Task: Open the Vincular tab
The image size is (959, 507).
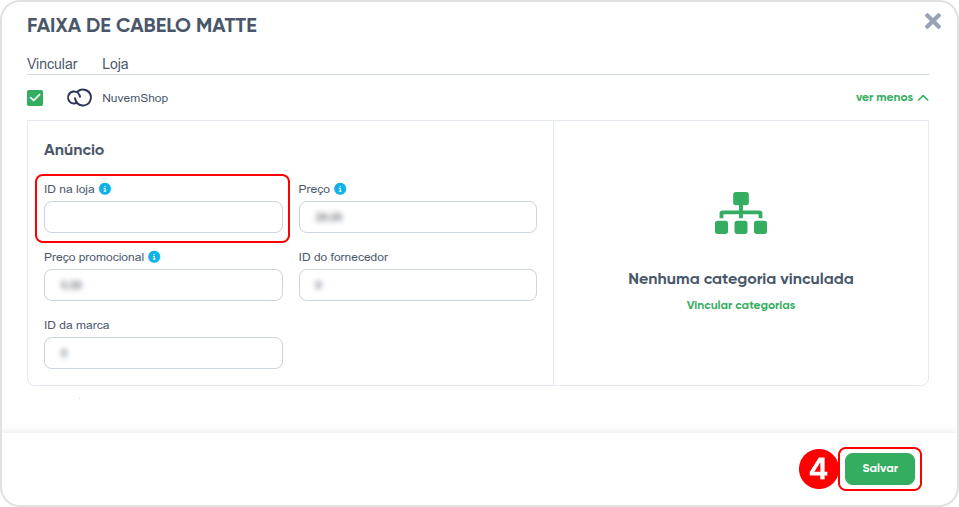Action: tap(52, 64)
